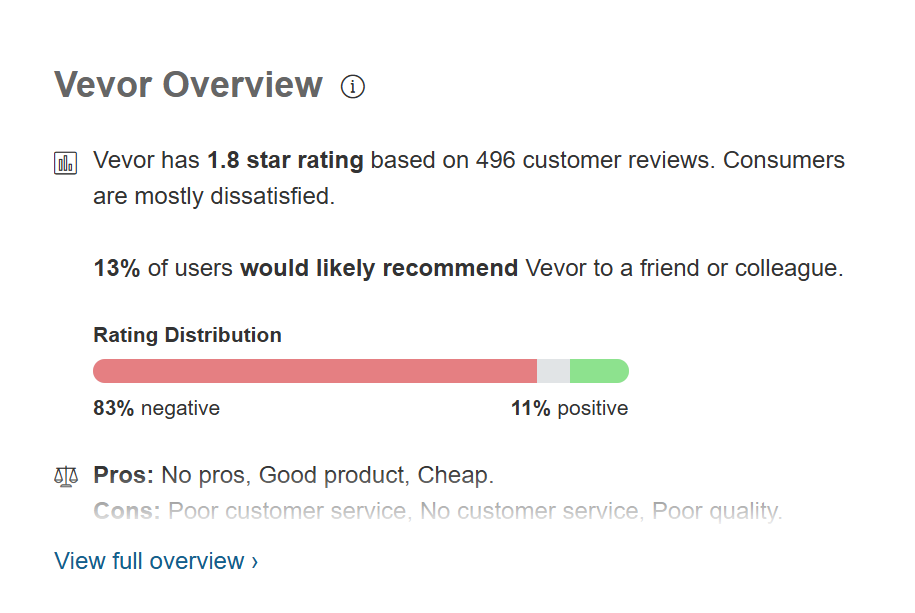This screenshot has width=915, height=613.
Task: Click the 11% positive label
Action: coord(569,408)
